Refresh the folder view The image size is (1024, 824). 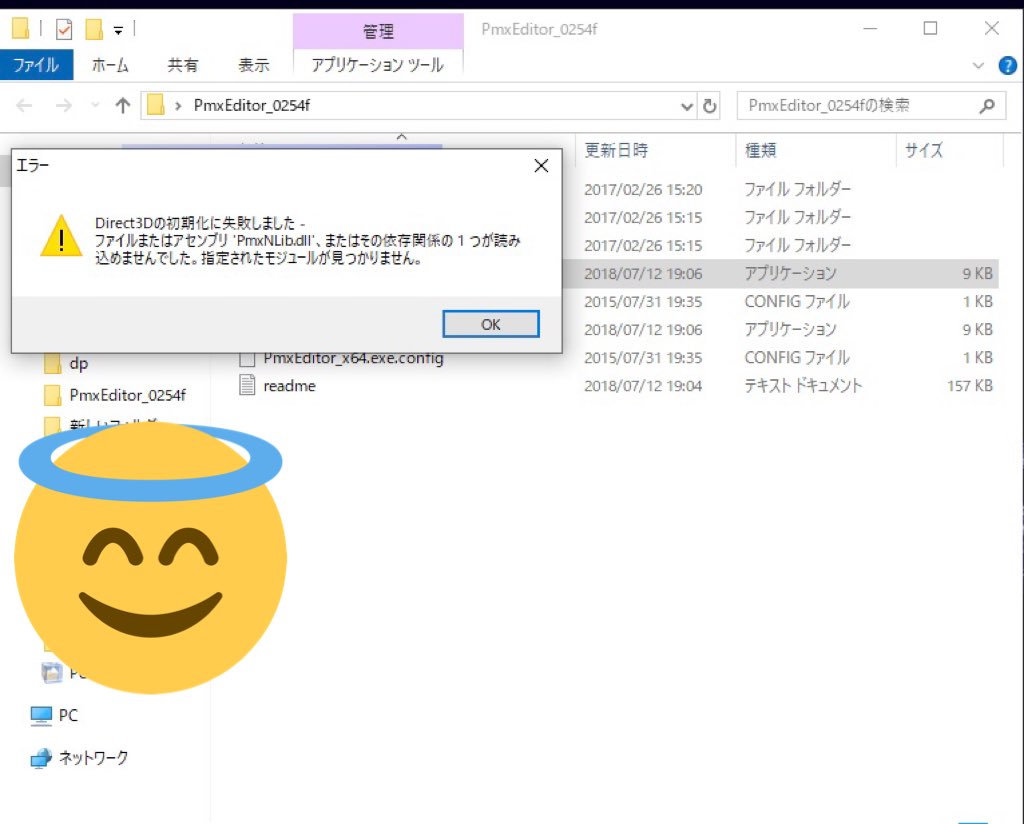click(x=709, y=106)
